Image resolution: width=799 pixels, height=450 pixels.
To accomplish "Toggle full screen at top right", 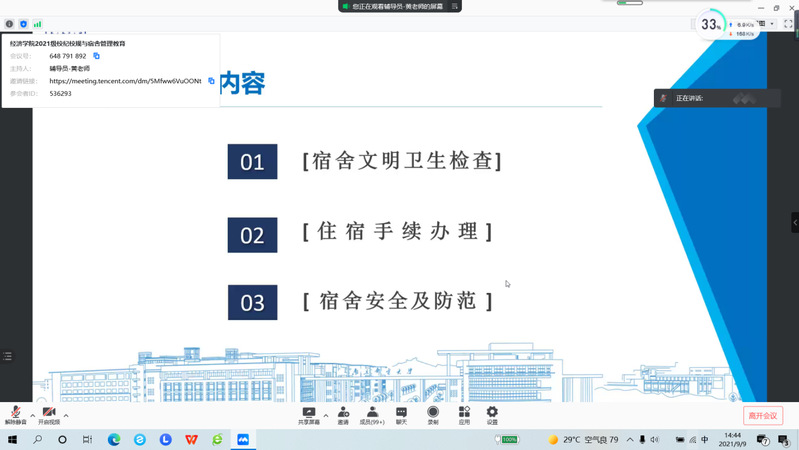I will [788, 24].
